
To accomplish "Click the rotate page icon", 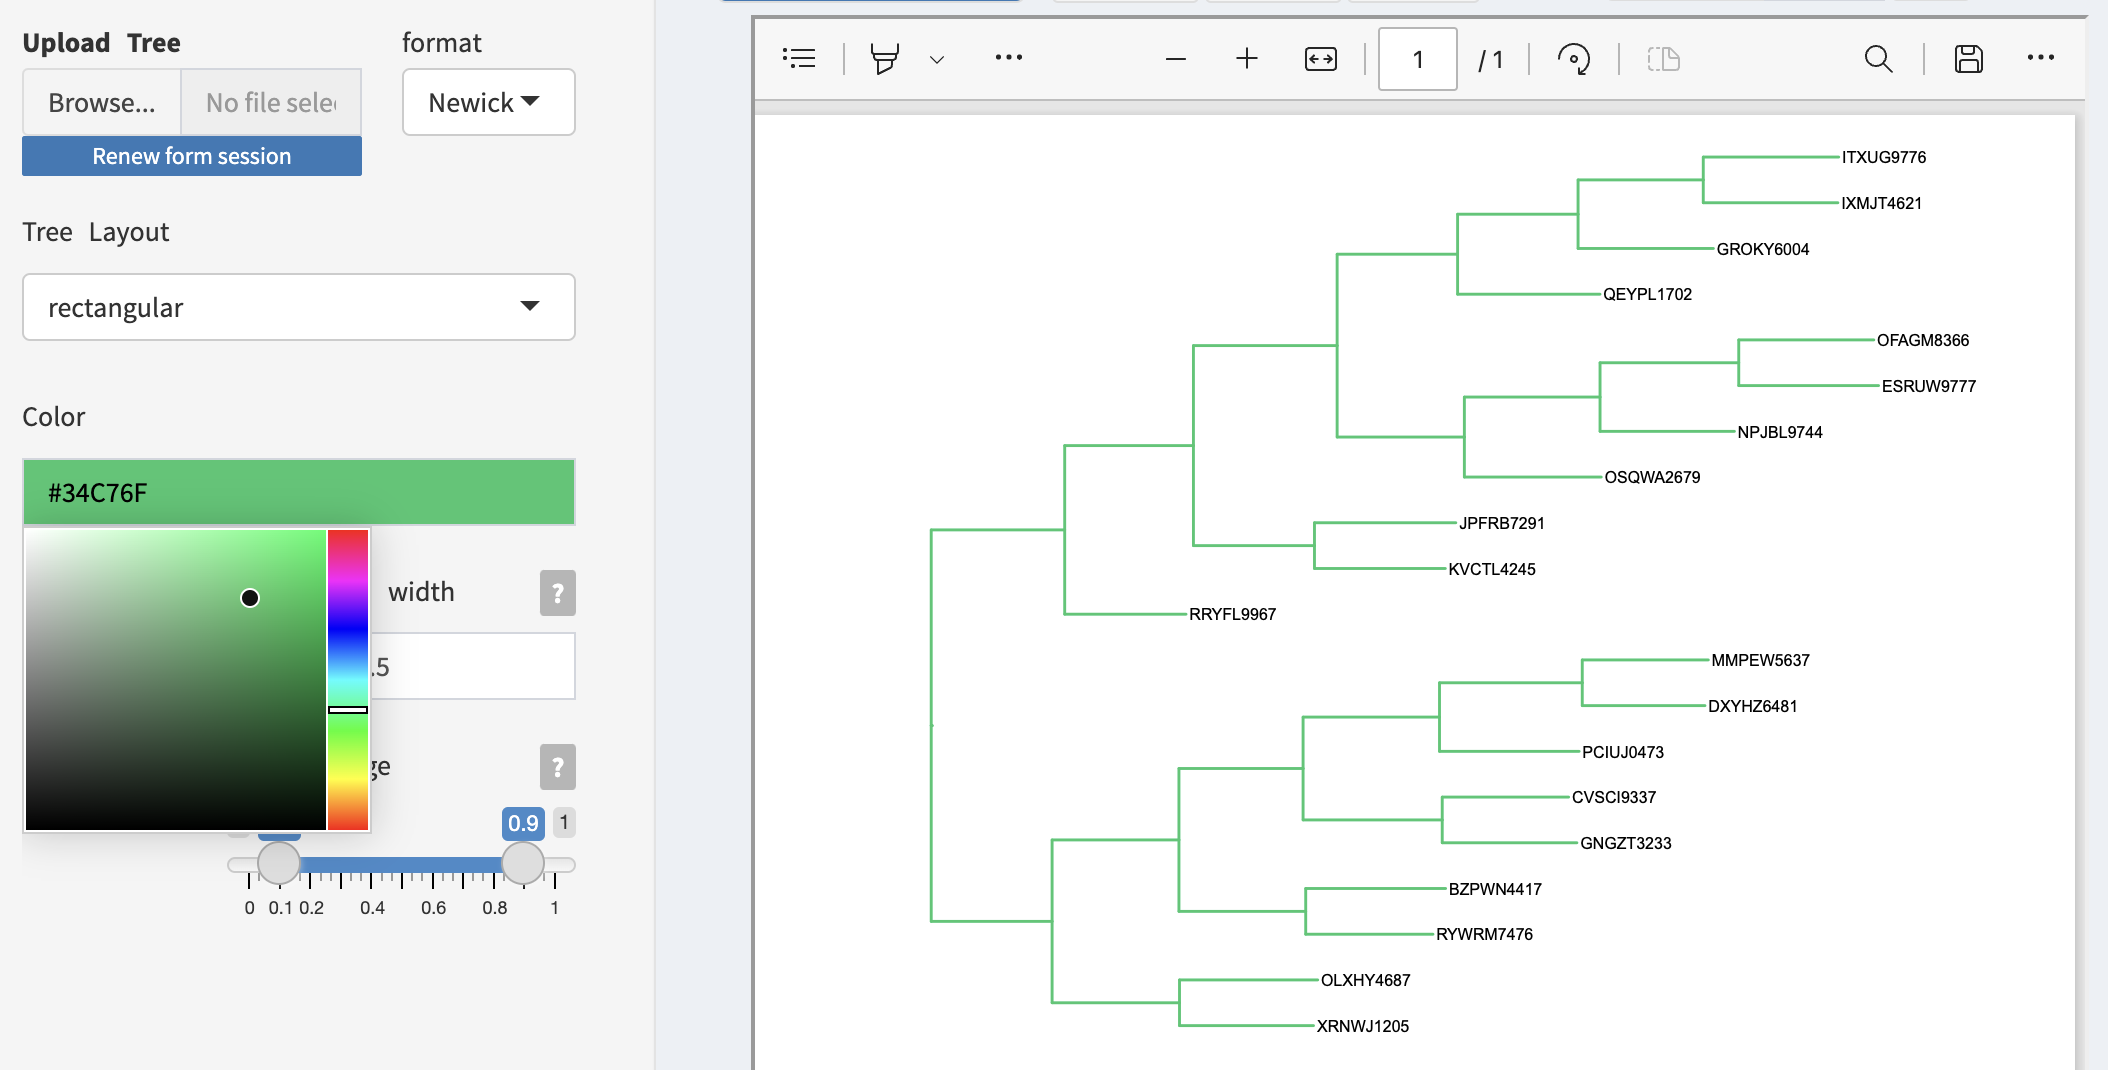I will point(1573,59).
